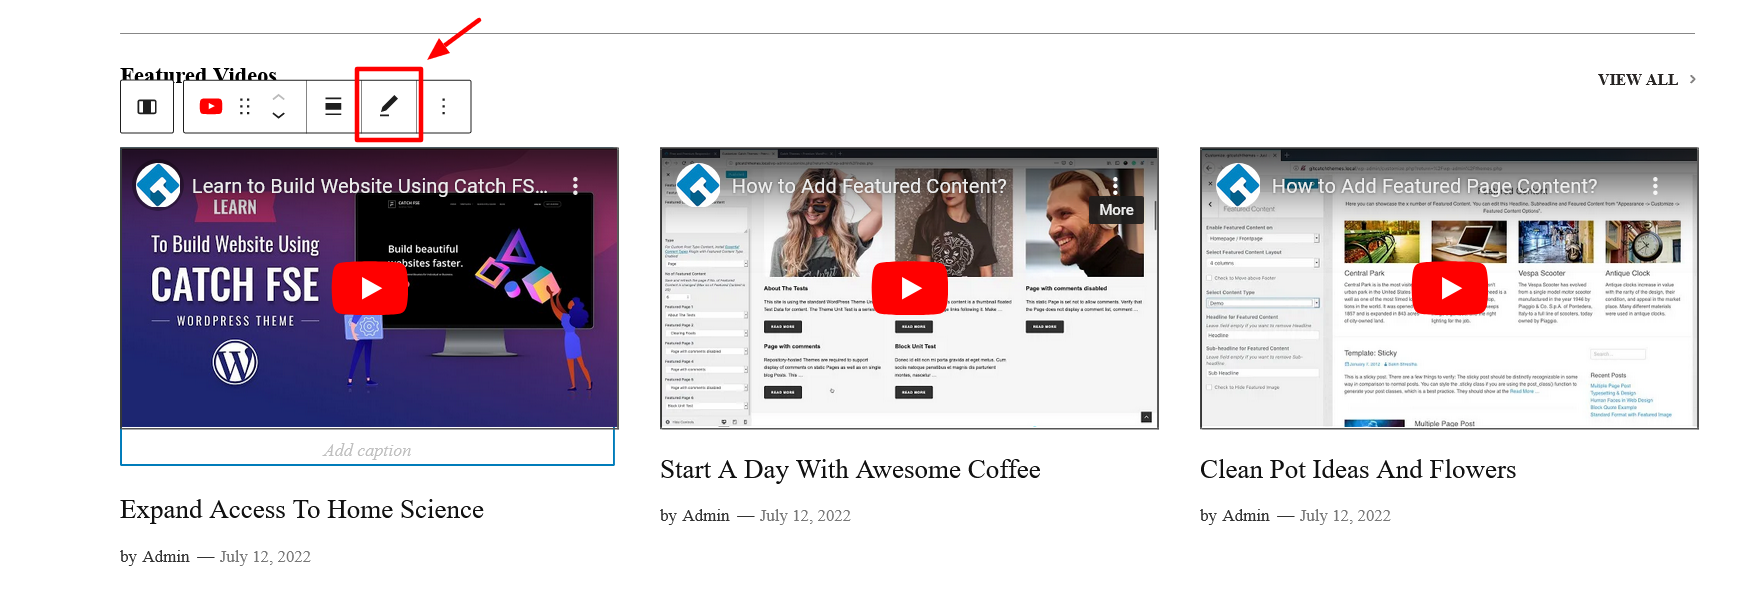Click the chevron next to VIEW ALL
The image size is (1740, 591).
1693,79
